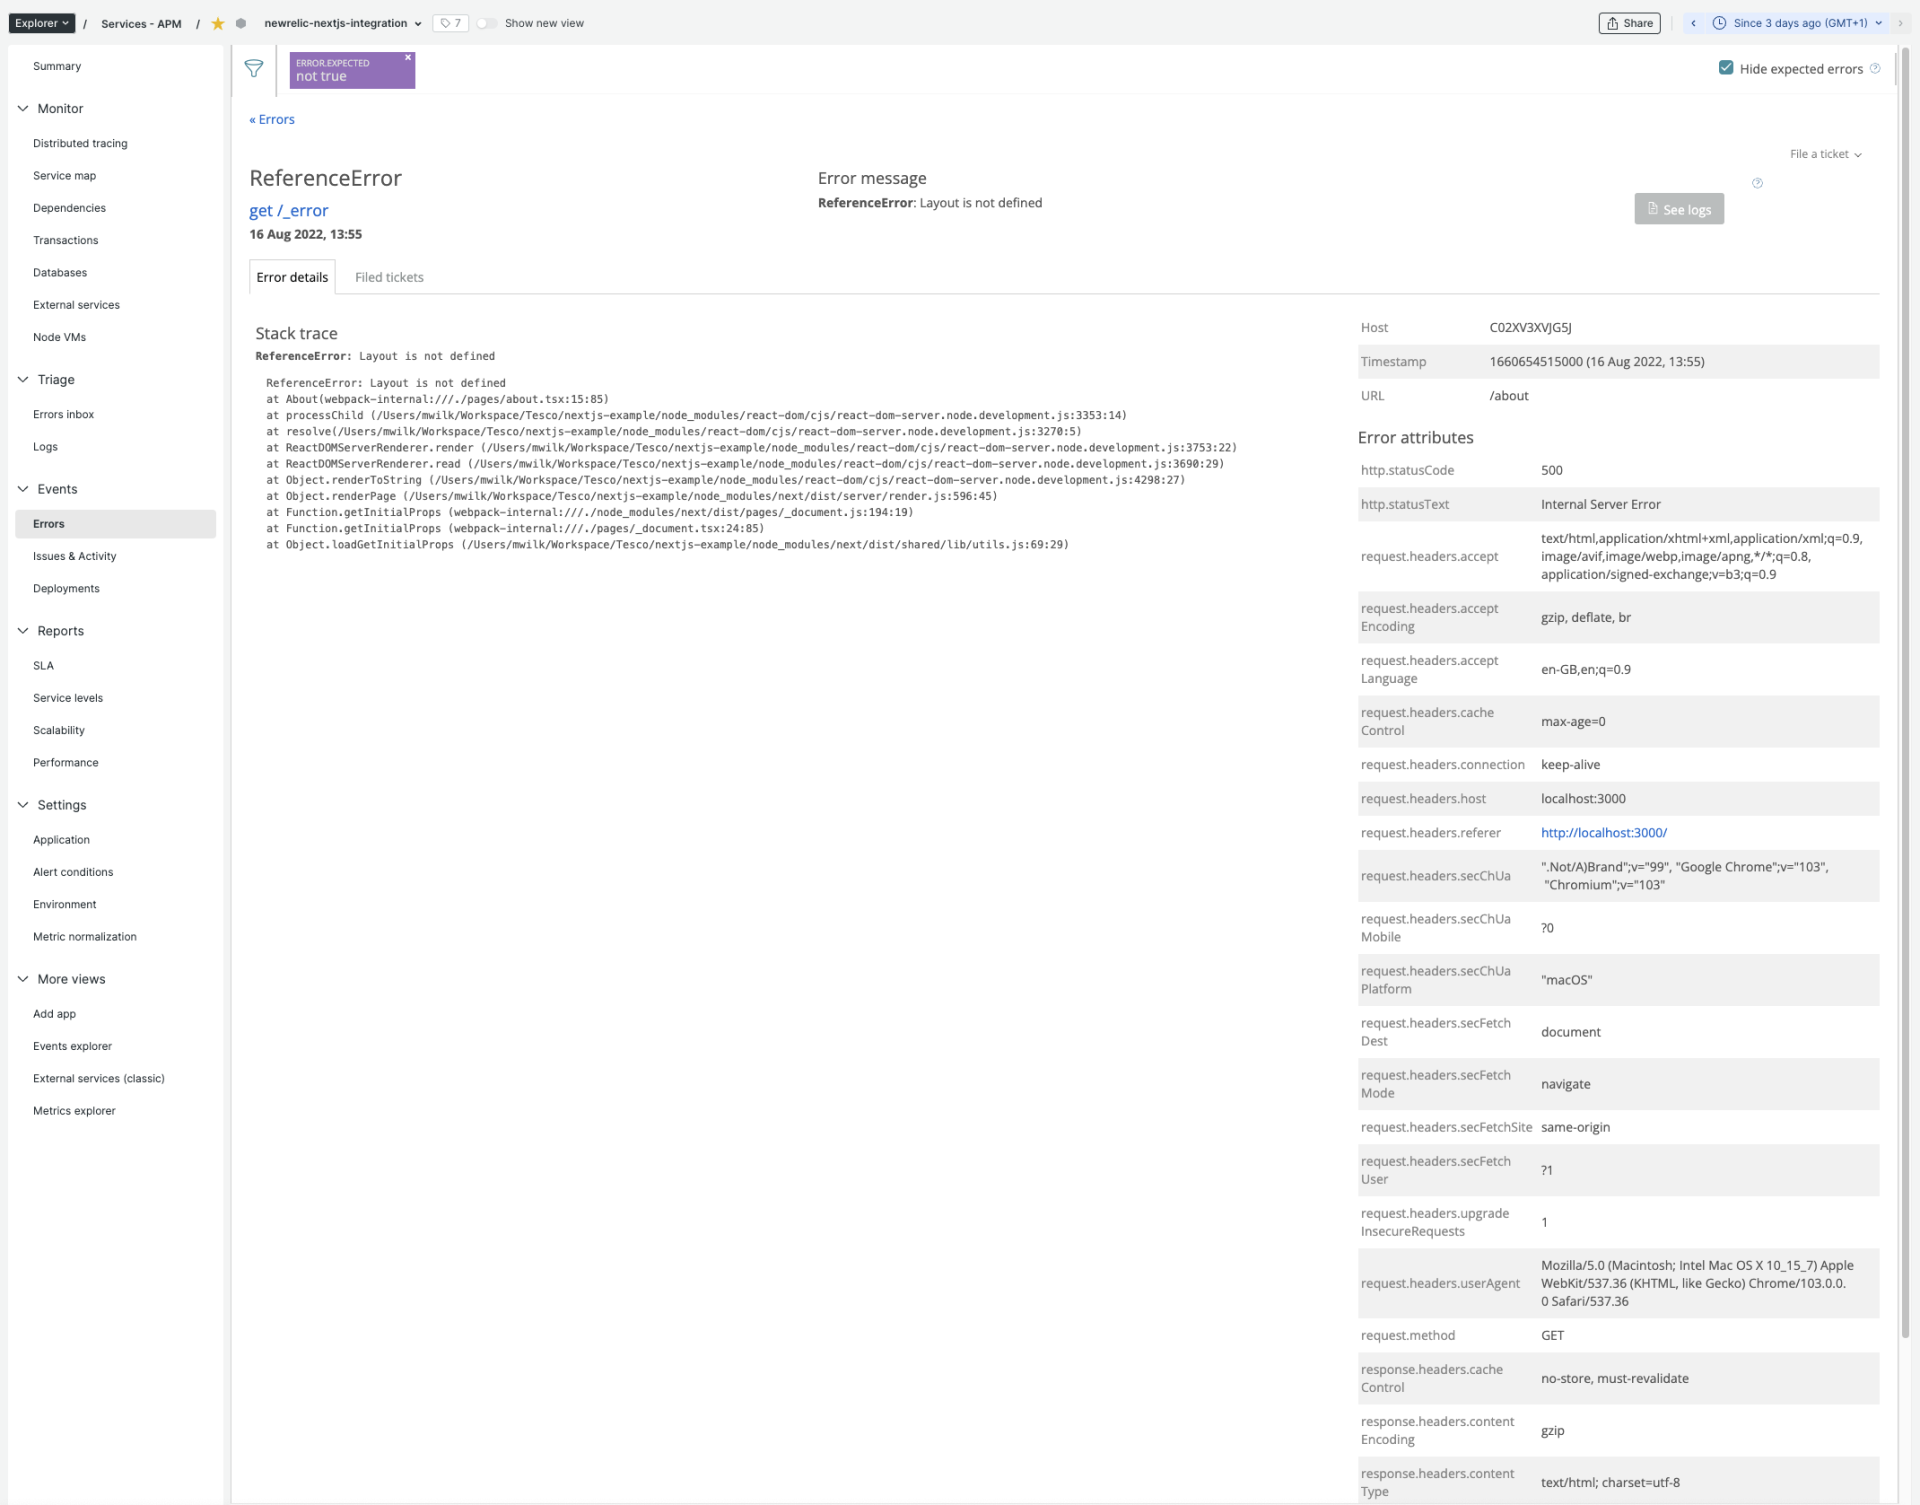Toggle Show new view switch
1920x1505 pixels.
tap(486, 22)
